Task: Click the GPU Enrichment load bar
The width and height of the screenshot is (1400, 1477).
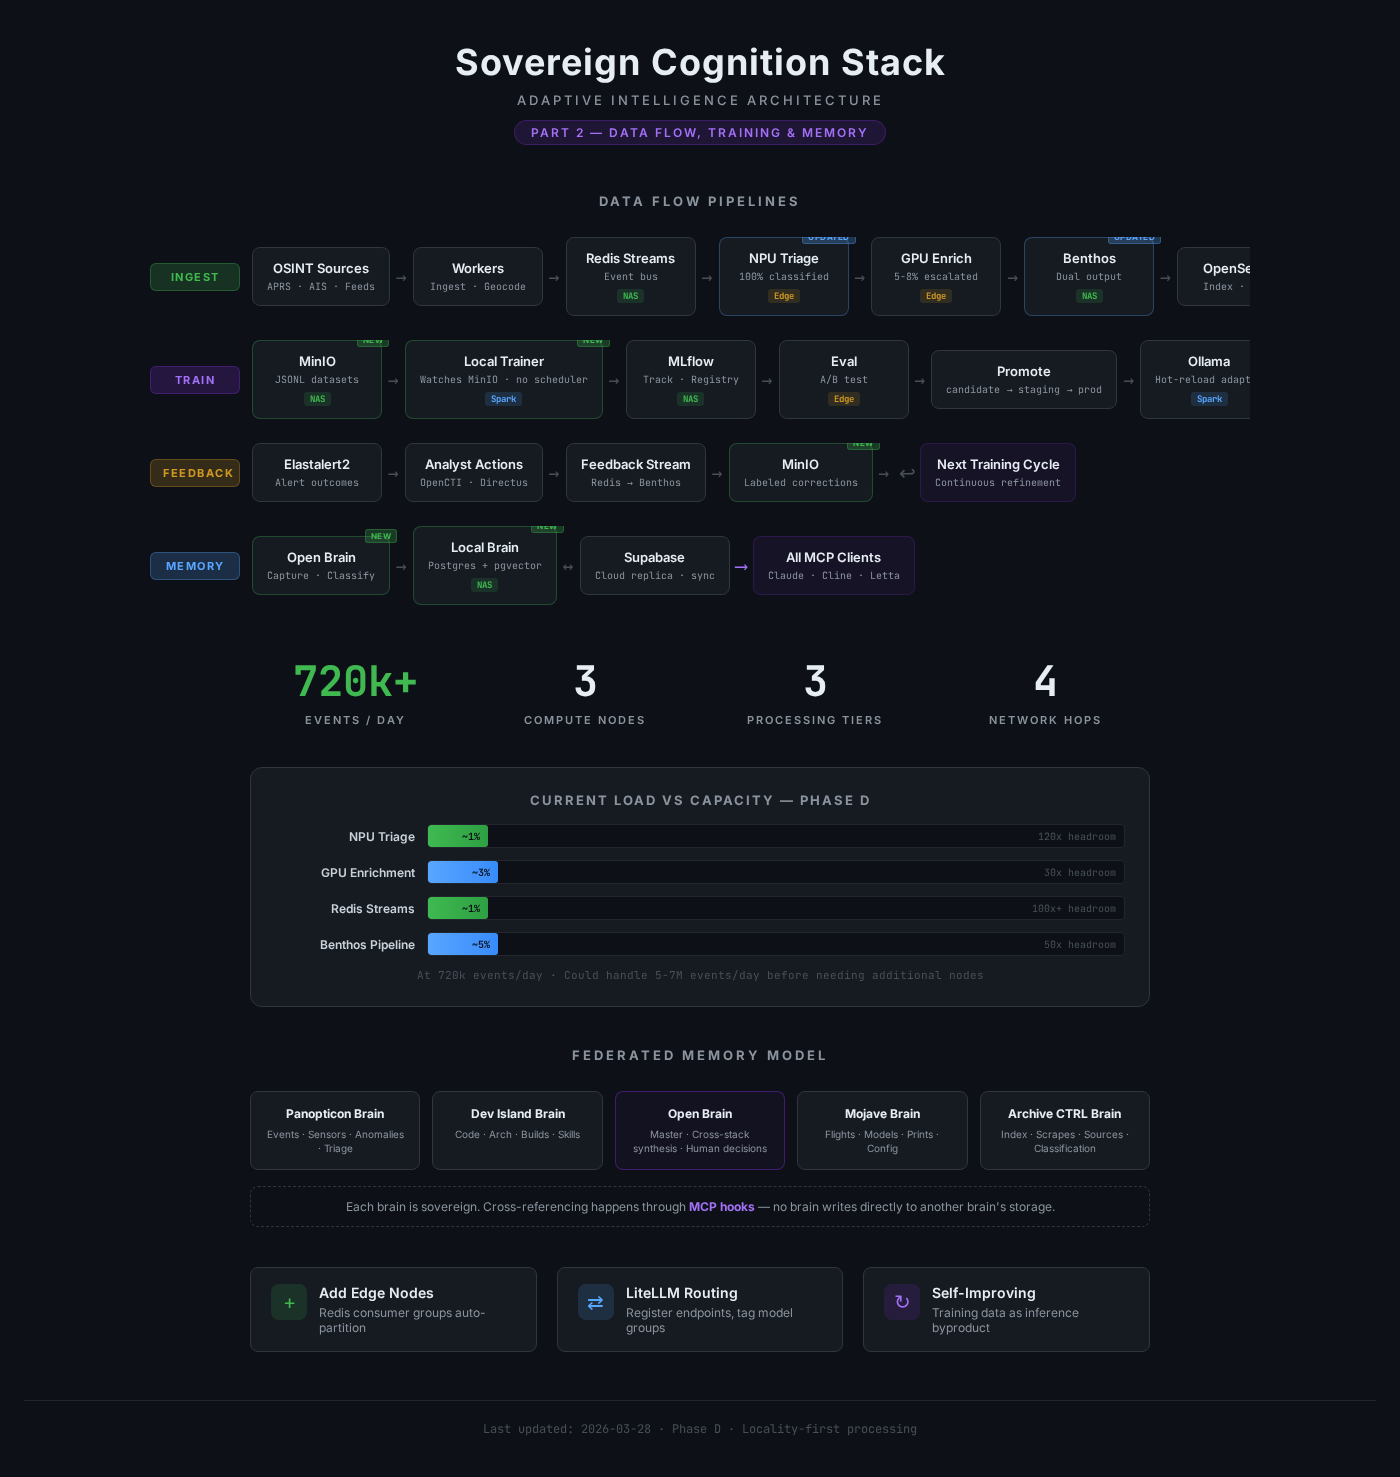Action: point(776,872)
